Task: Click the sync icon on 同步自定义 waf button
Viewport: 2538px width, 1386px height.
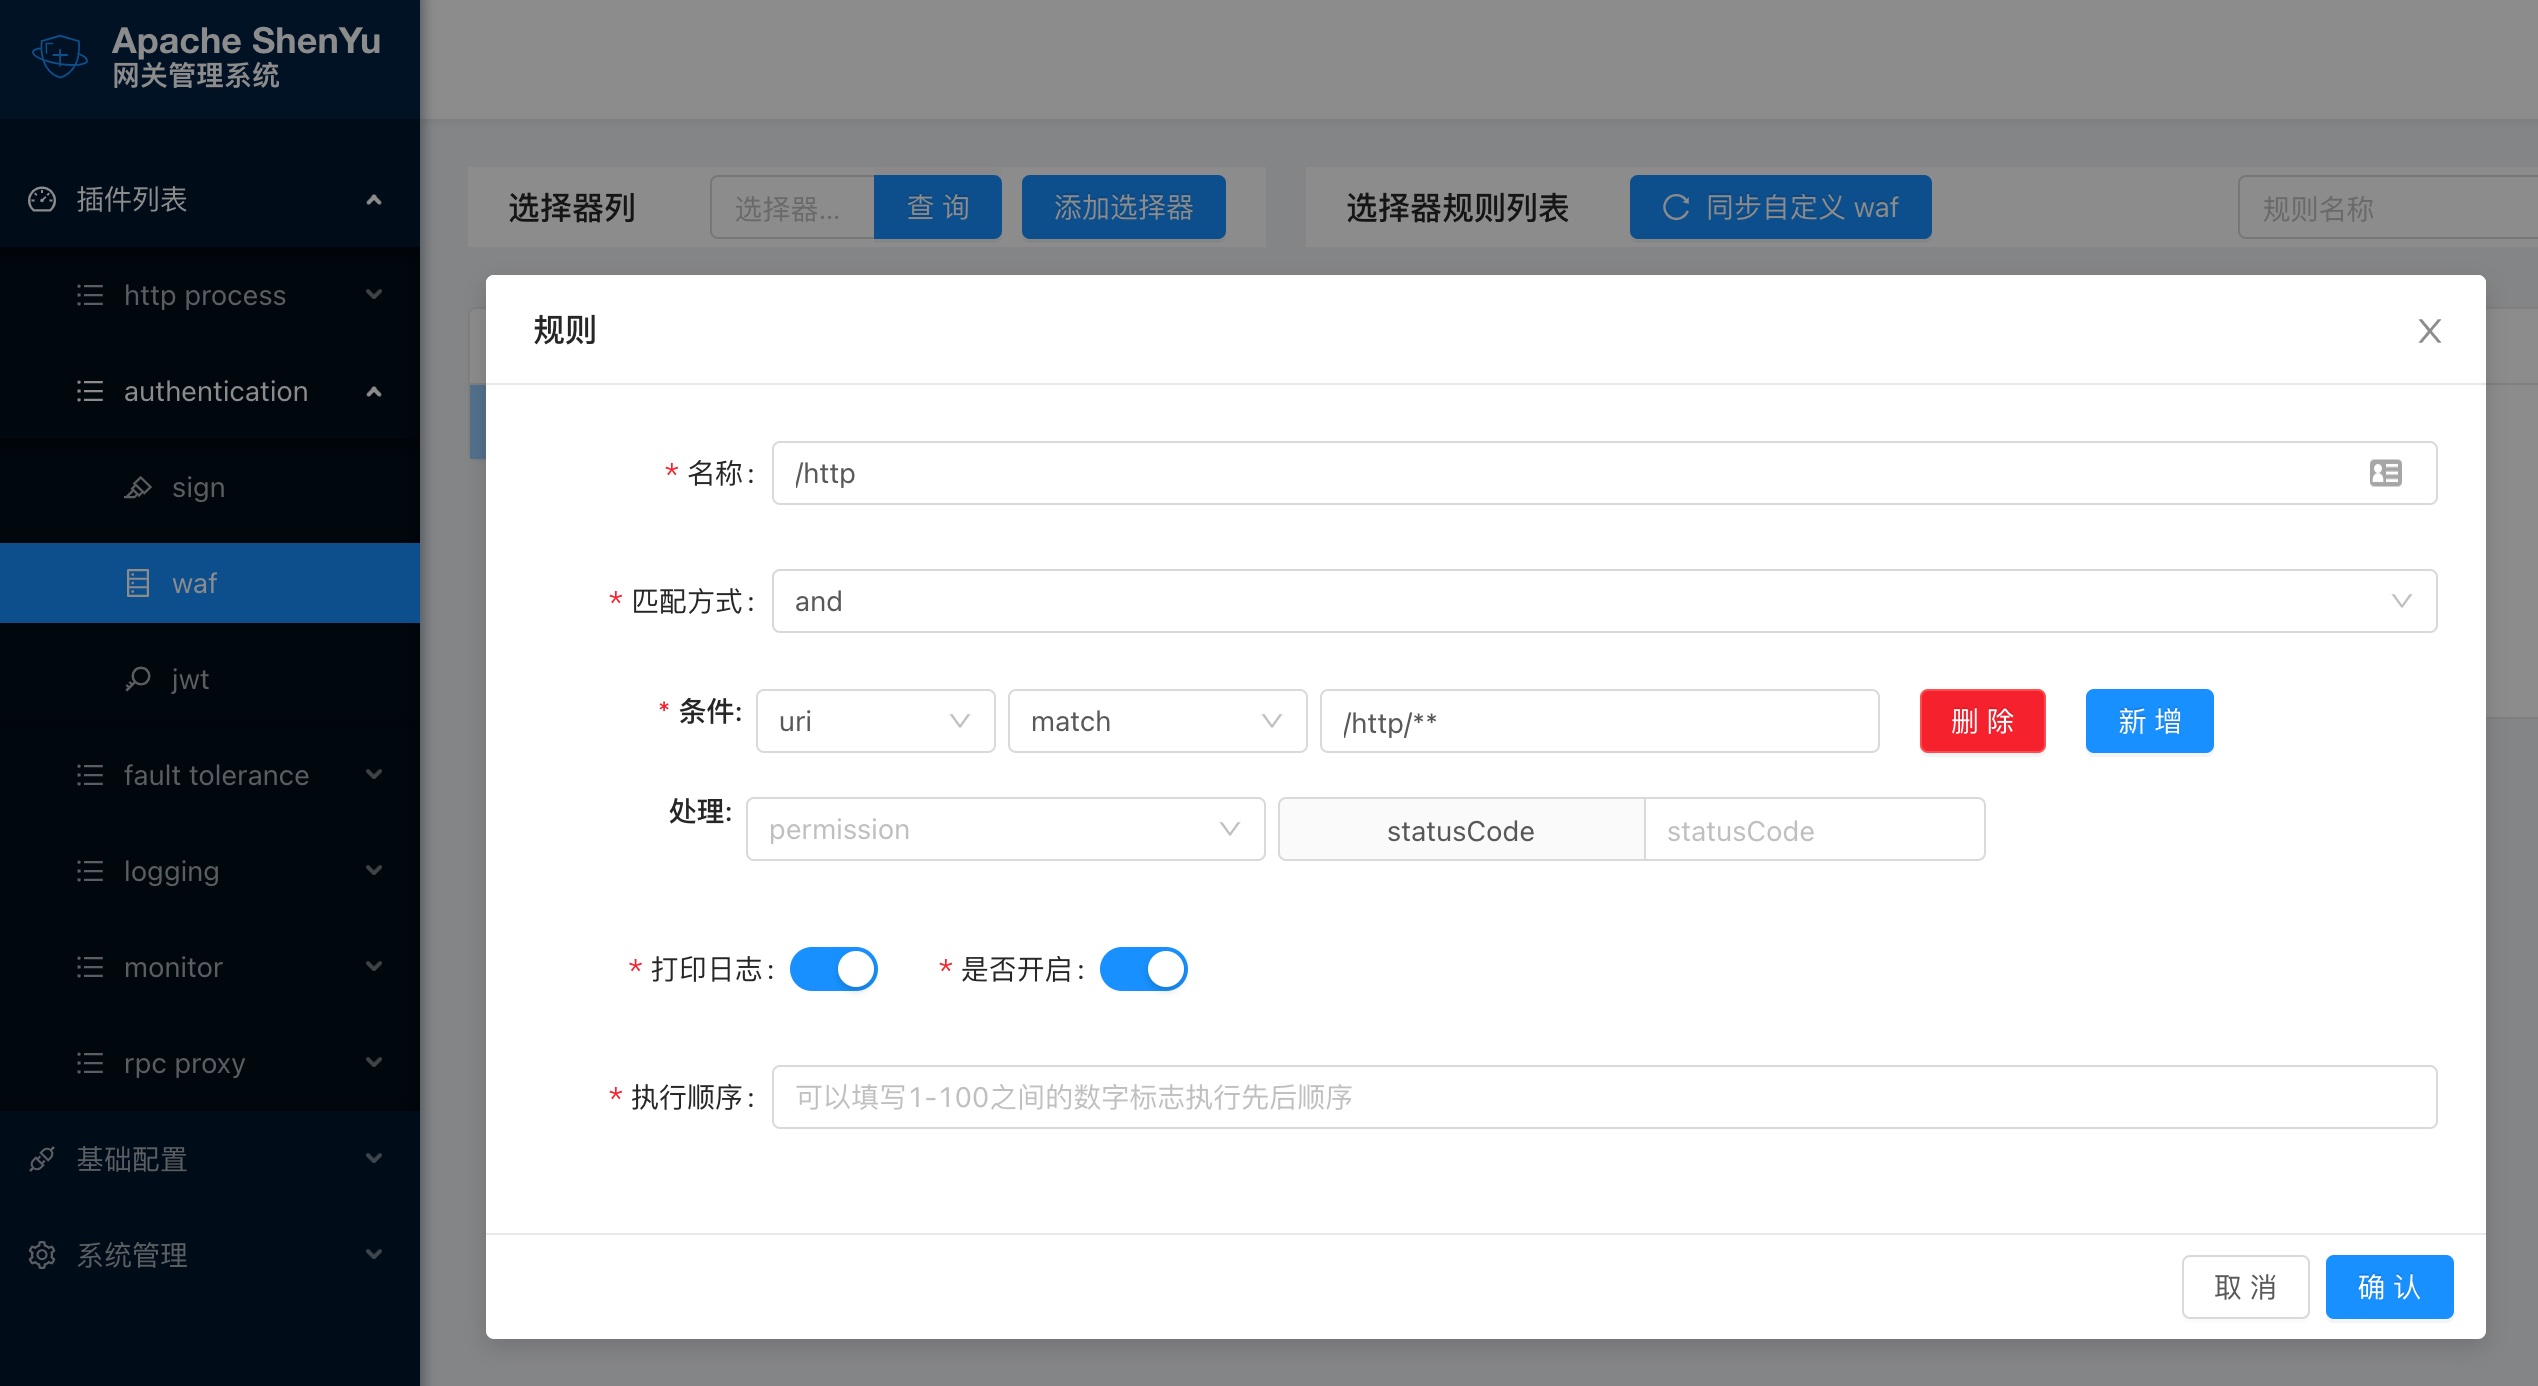Action: 1676,207
